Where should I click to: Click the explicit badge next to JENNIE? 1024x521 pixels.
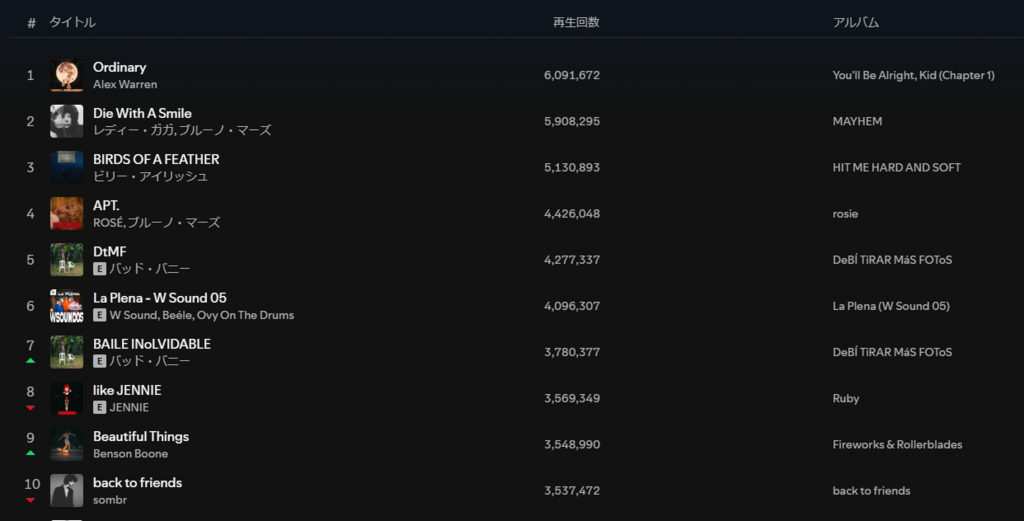point(100,407)
